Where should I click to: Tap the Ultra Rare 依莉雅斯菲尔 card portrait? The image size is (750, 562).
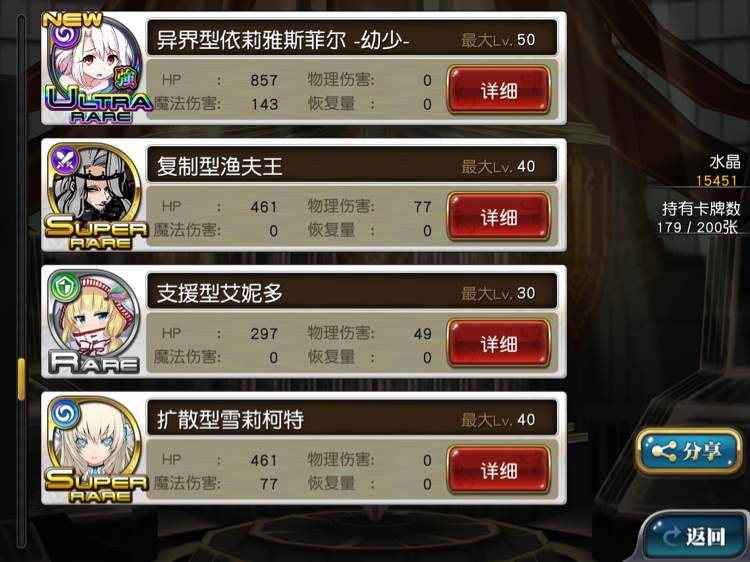[x=94, y=68]
